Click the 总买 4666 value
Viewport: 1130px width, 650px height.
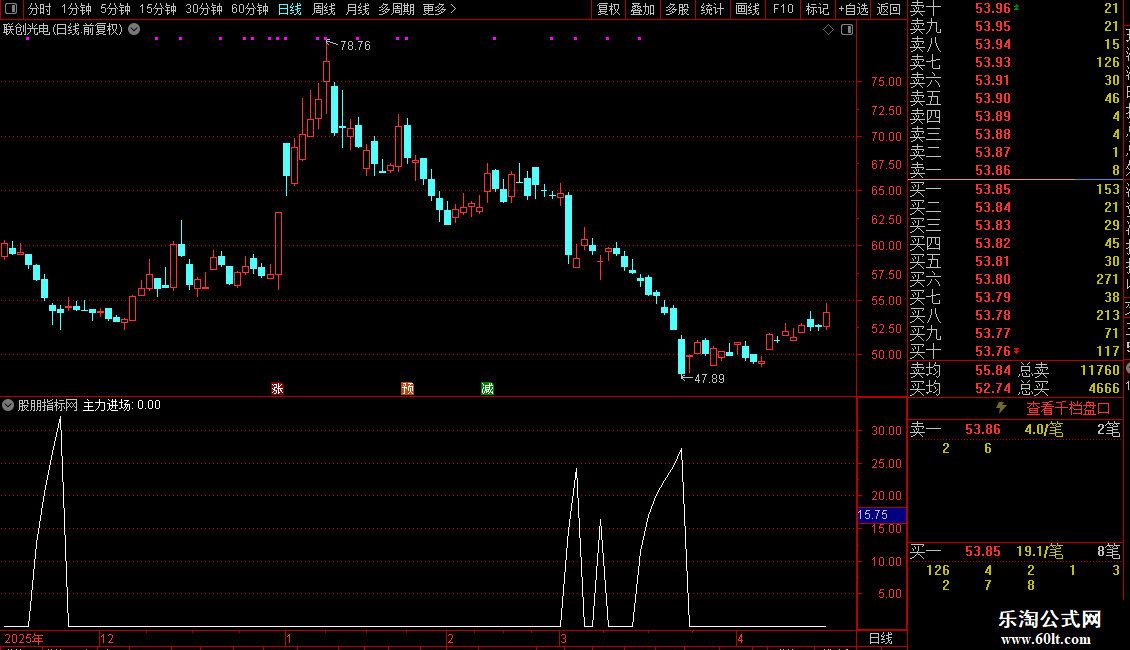[x=1103, y=388]
